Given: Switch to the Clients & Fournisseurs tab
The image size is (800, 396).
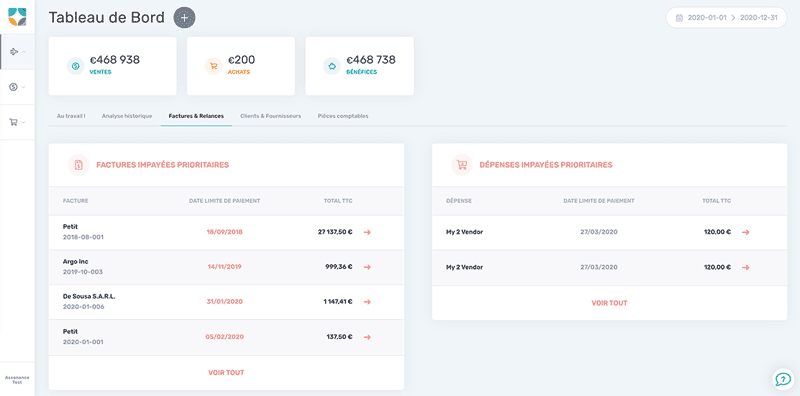Looking at the screenshot, I should (270, 116).
